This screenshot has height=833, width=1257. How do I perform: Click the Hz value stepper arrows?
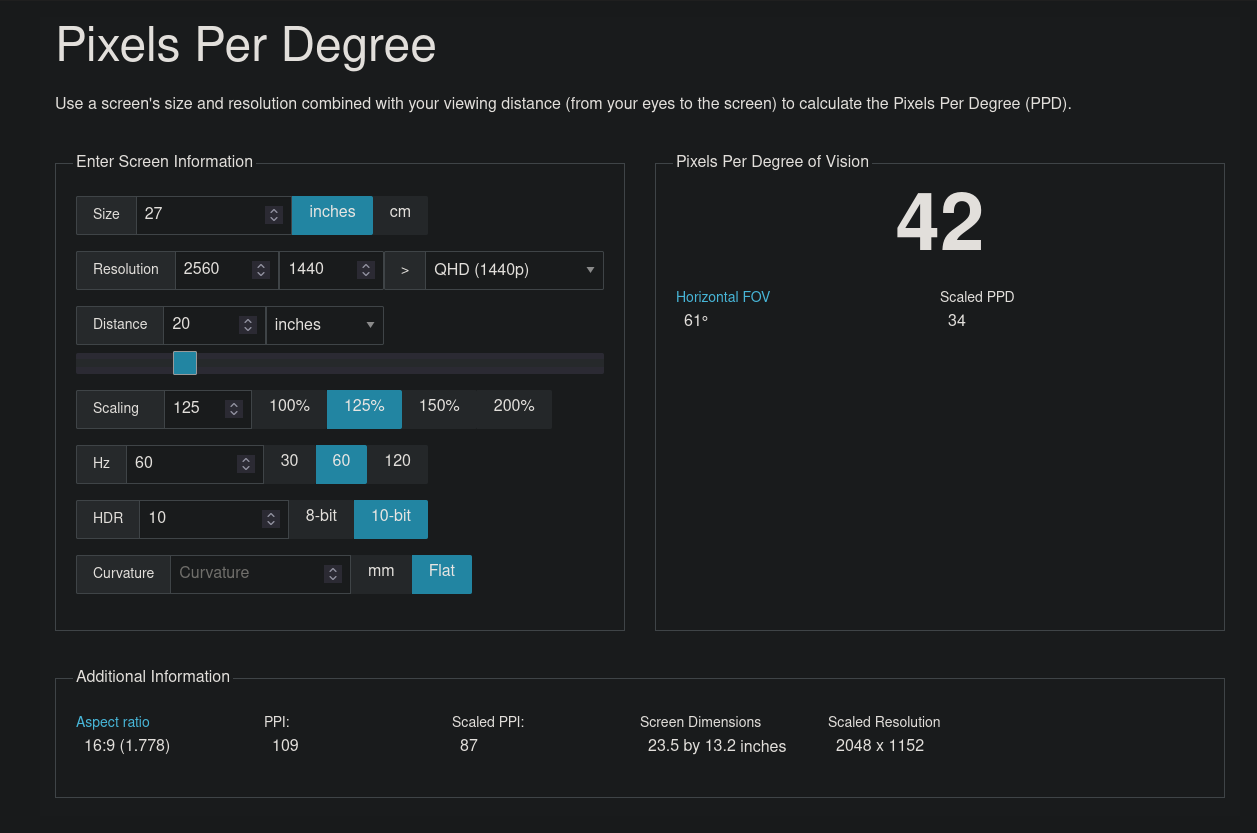[246, 463]
